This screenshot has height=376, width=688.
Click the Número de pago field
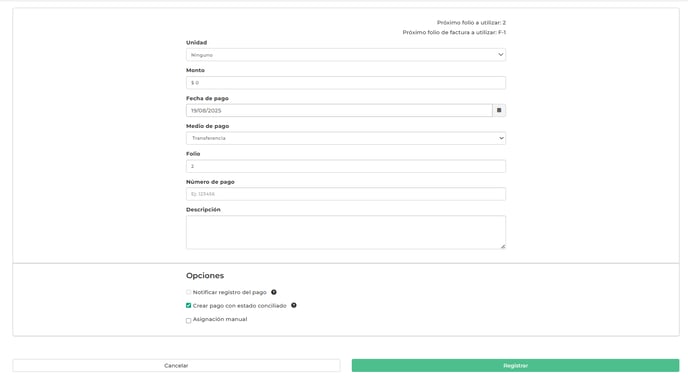point(346,194)
